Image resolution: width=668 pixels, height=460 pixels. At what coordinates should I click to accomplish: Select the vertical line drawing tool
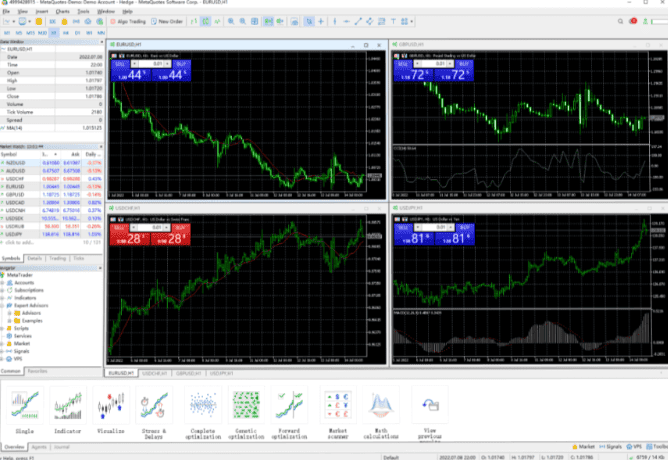335,21
